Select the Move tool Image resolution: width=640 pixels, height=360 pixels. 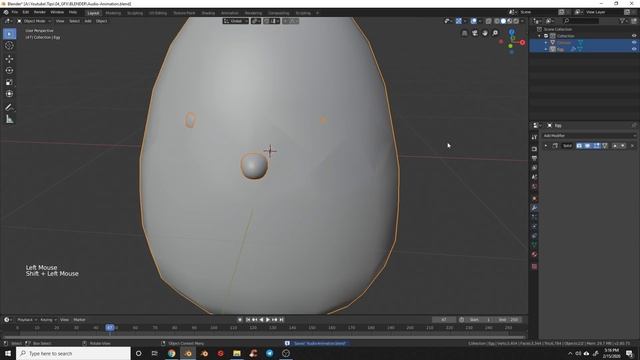(9, 59)
